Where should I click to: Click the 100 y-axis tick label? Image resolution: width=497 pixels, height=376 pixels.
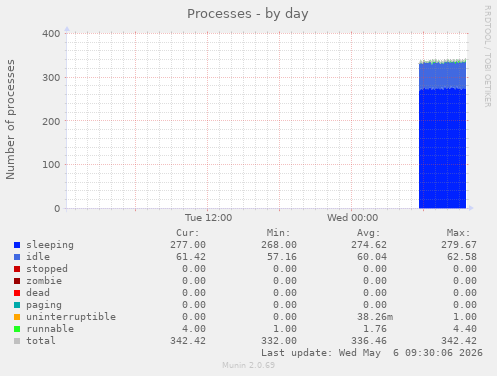(51, 165)
